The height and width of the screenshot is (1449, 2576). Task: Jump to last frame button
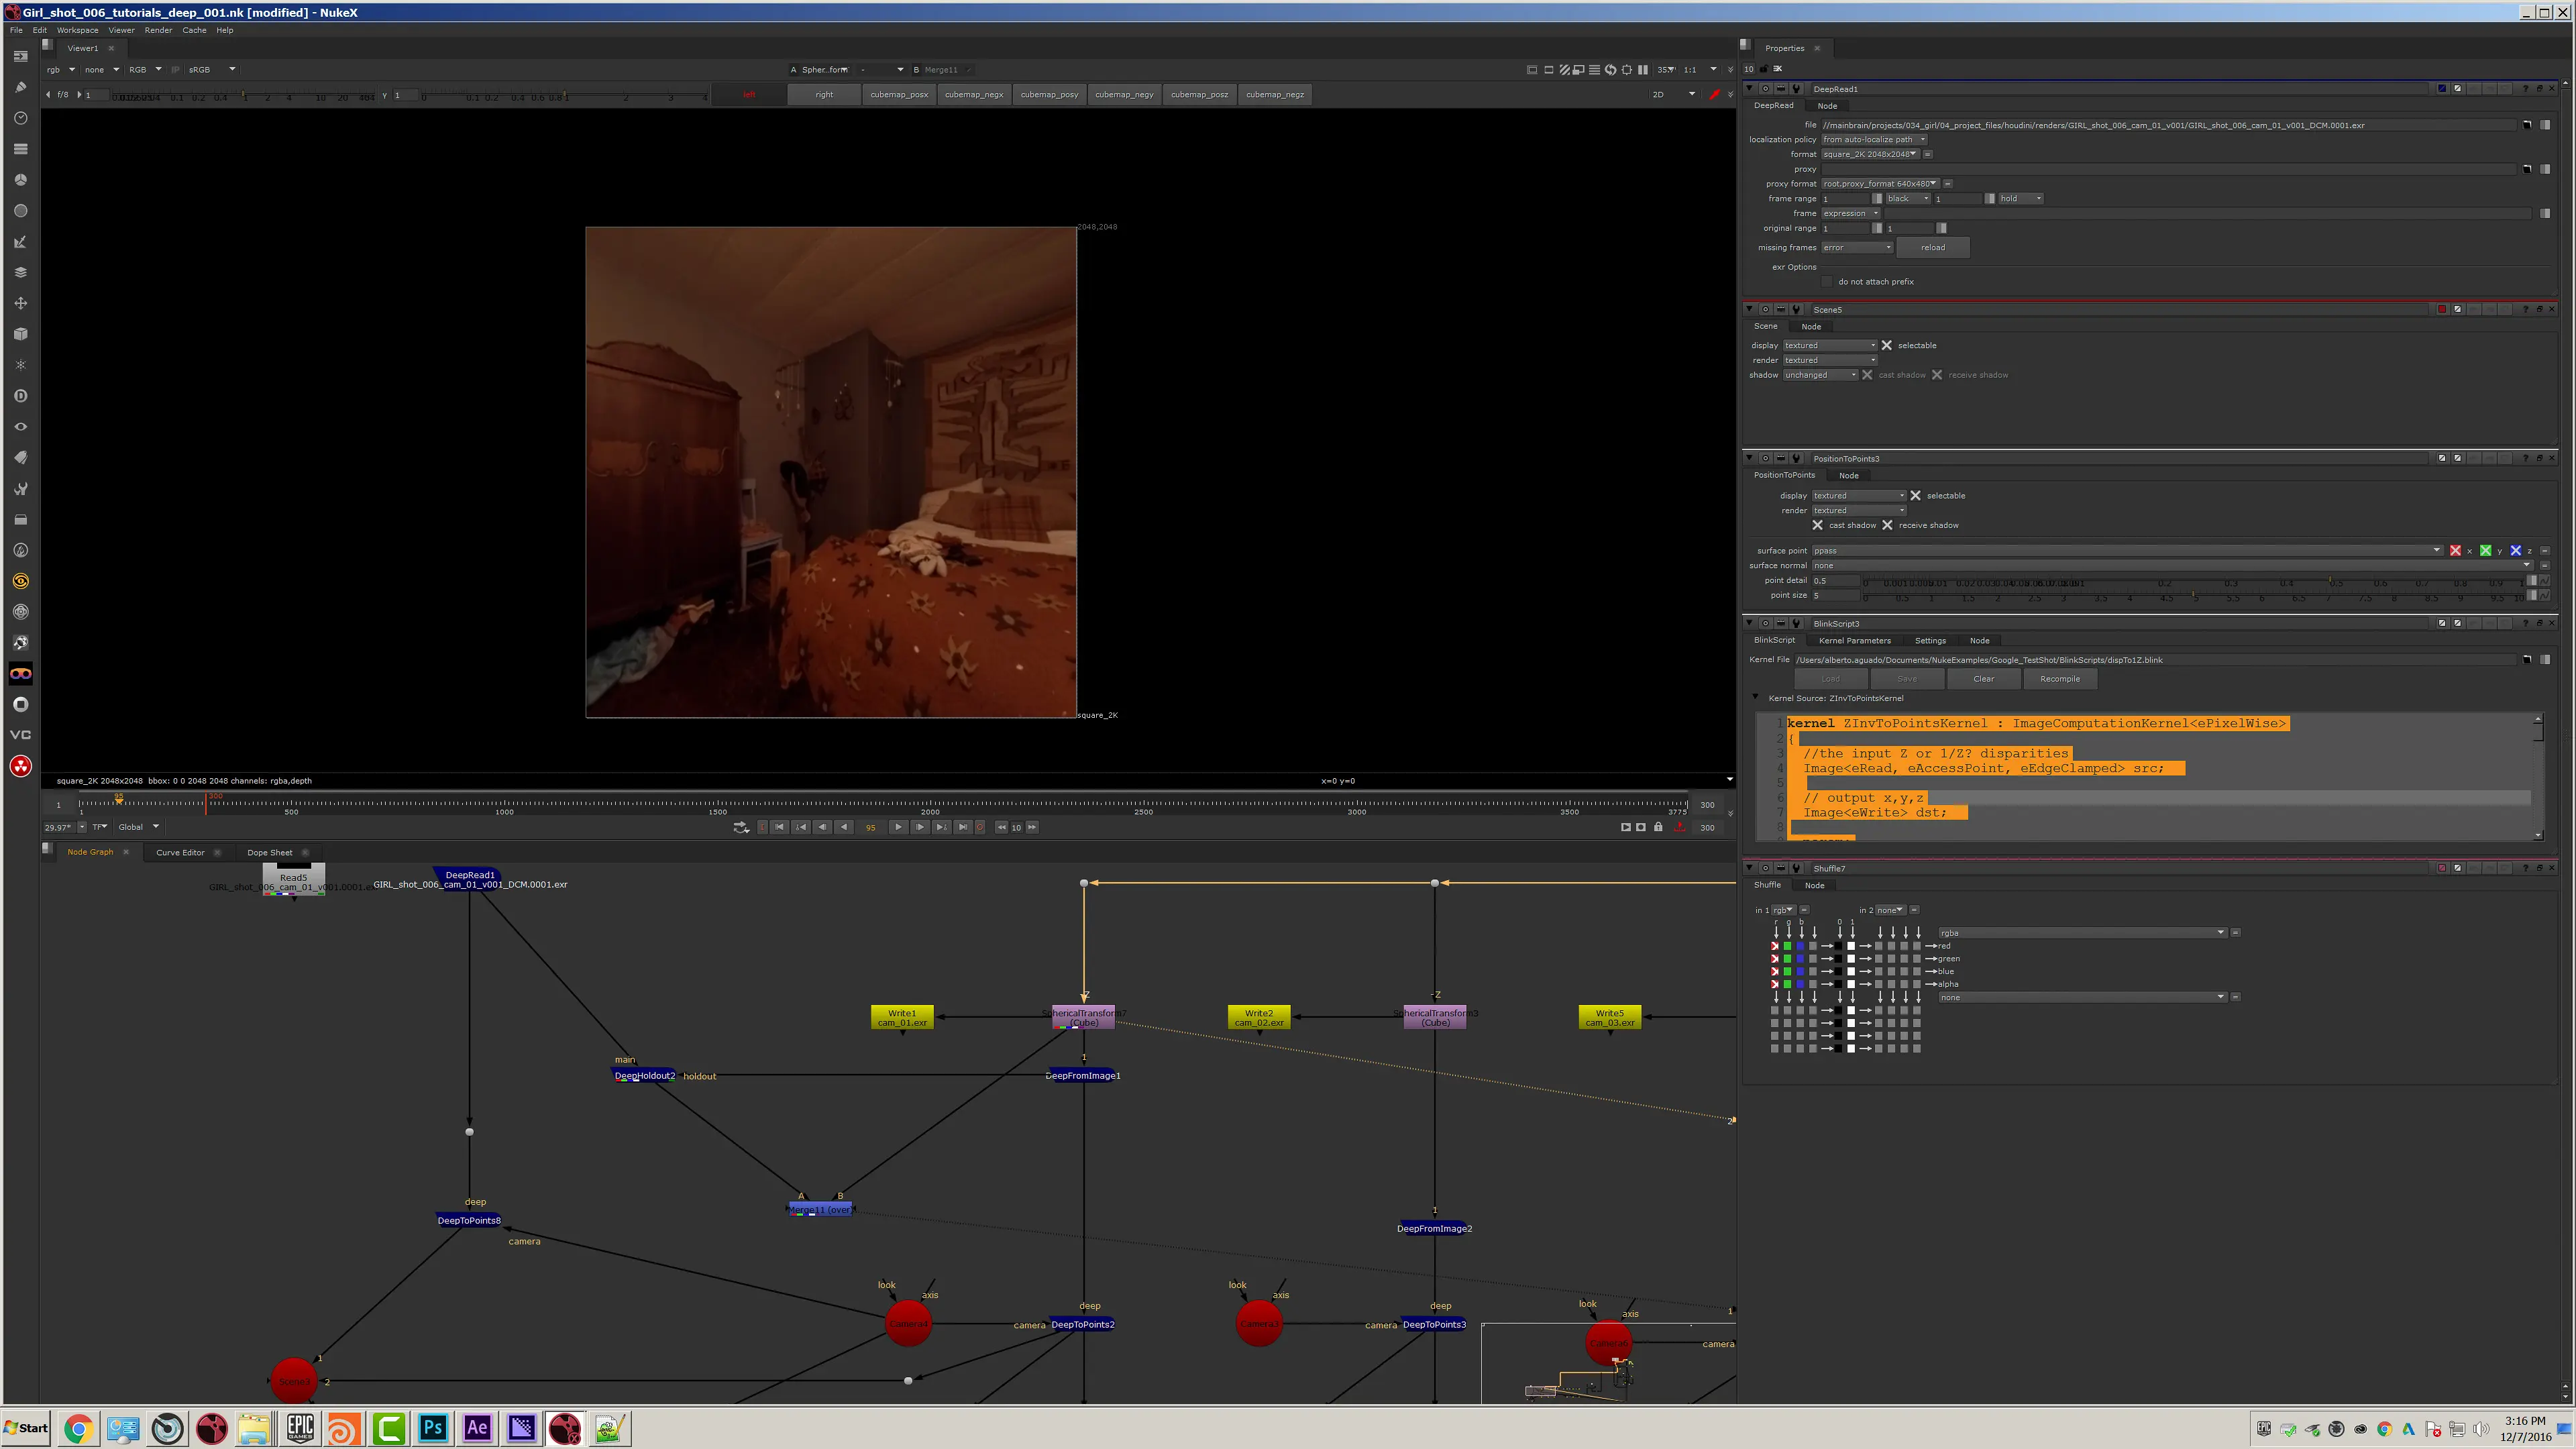click(x=962, y=827)
